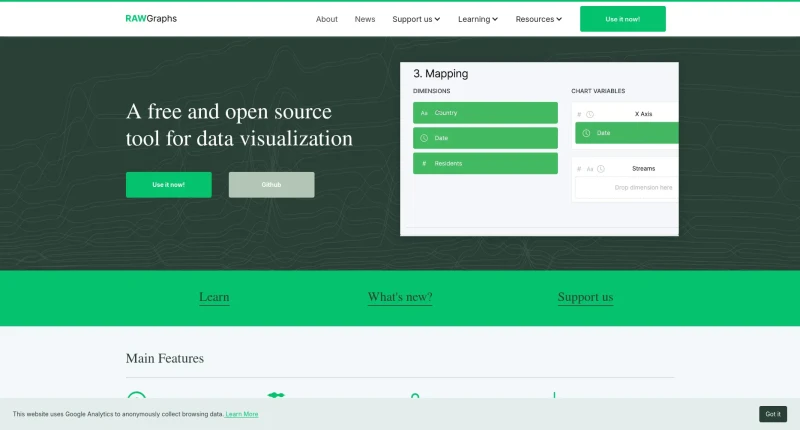800x430 pixels.
Task: Click the Date chip under X Axis
Action: coord(627,133)
